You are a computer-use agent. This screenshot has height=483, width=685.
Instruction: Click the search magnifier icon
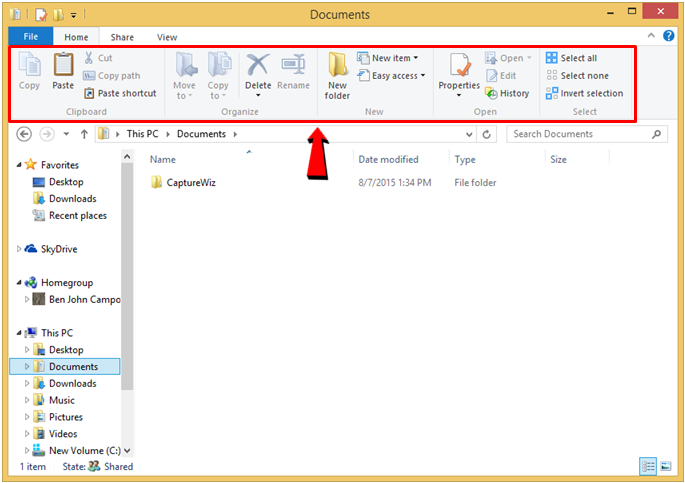[657, 134]
